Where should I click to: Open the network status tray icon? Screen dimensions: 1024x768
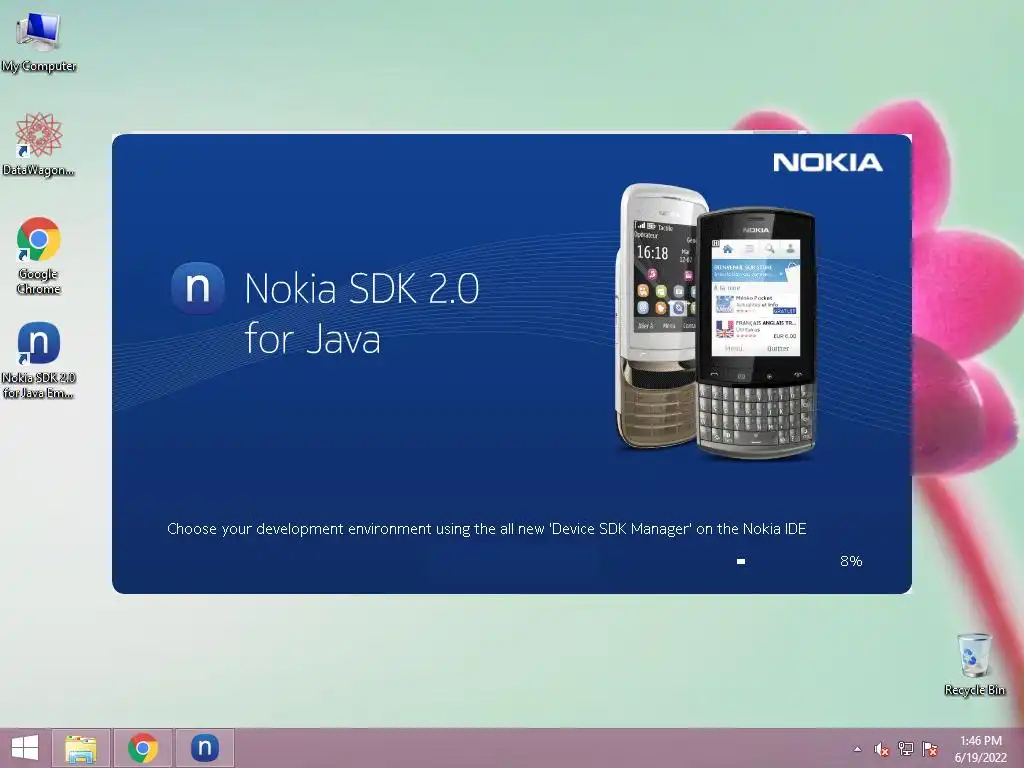(906, 749)
